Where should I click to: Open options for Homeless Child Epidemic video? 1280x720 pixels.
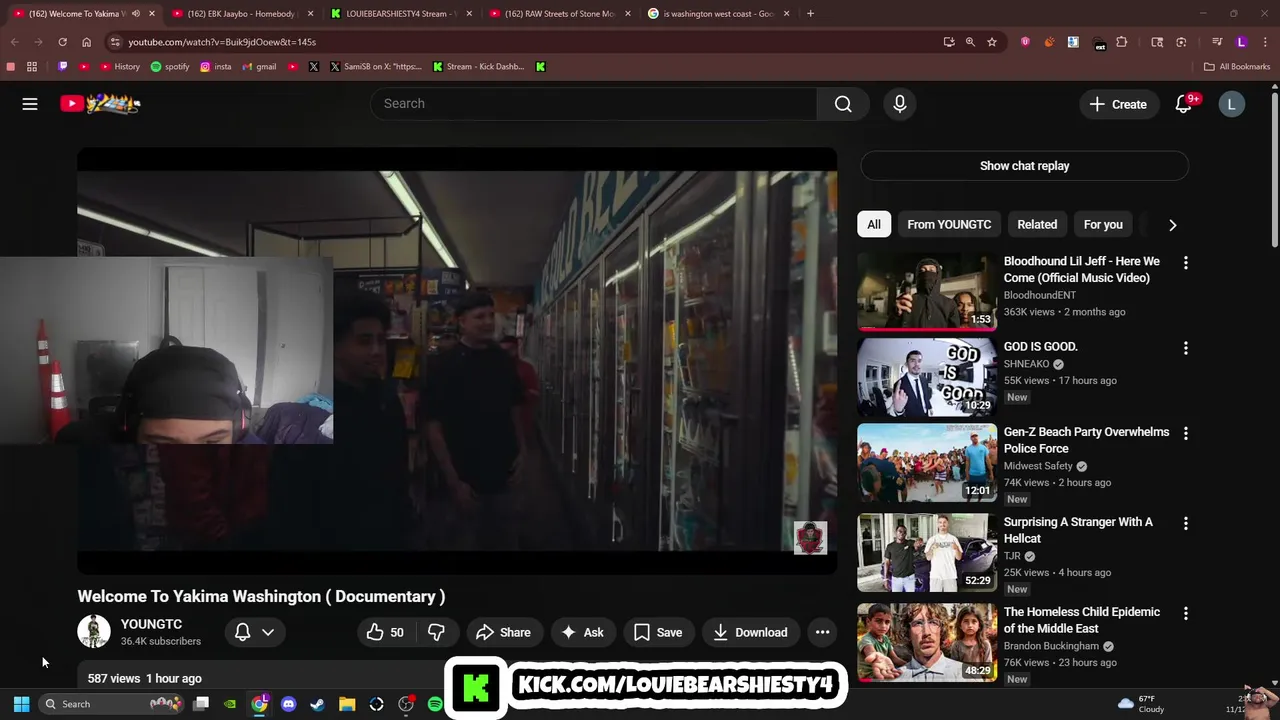click(1185, 613)
